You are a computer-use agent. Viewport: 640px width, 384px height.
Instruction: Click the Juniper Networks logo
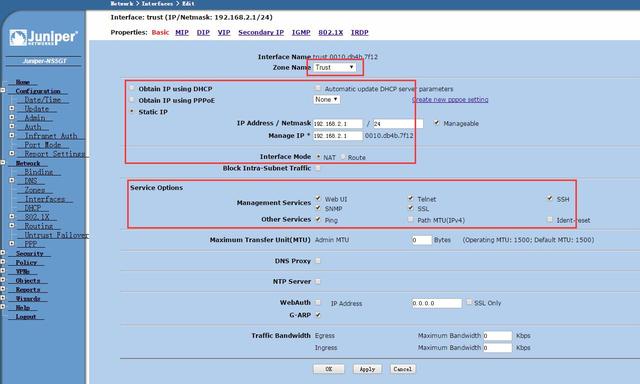(x=43, y=38)
